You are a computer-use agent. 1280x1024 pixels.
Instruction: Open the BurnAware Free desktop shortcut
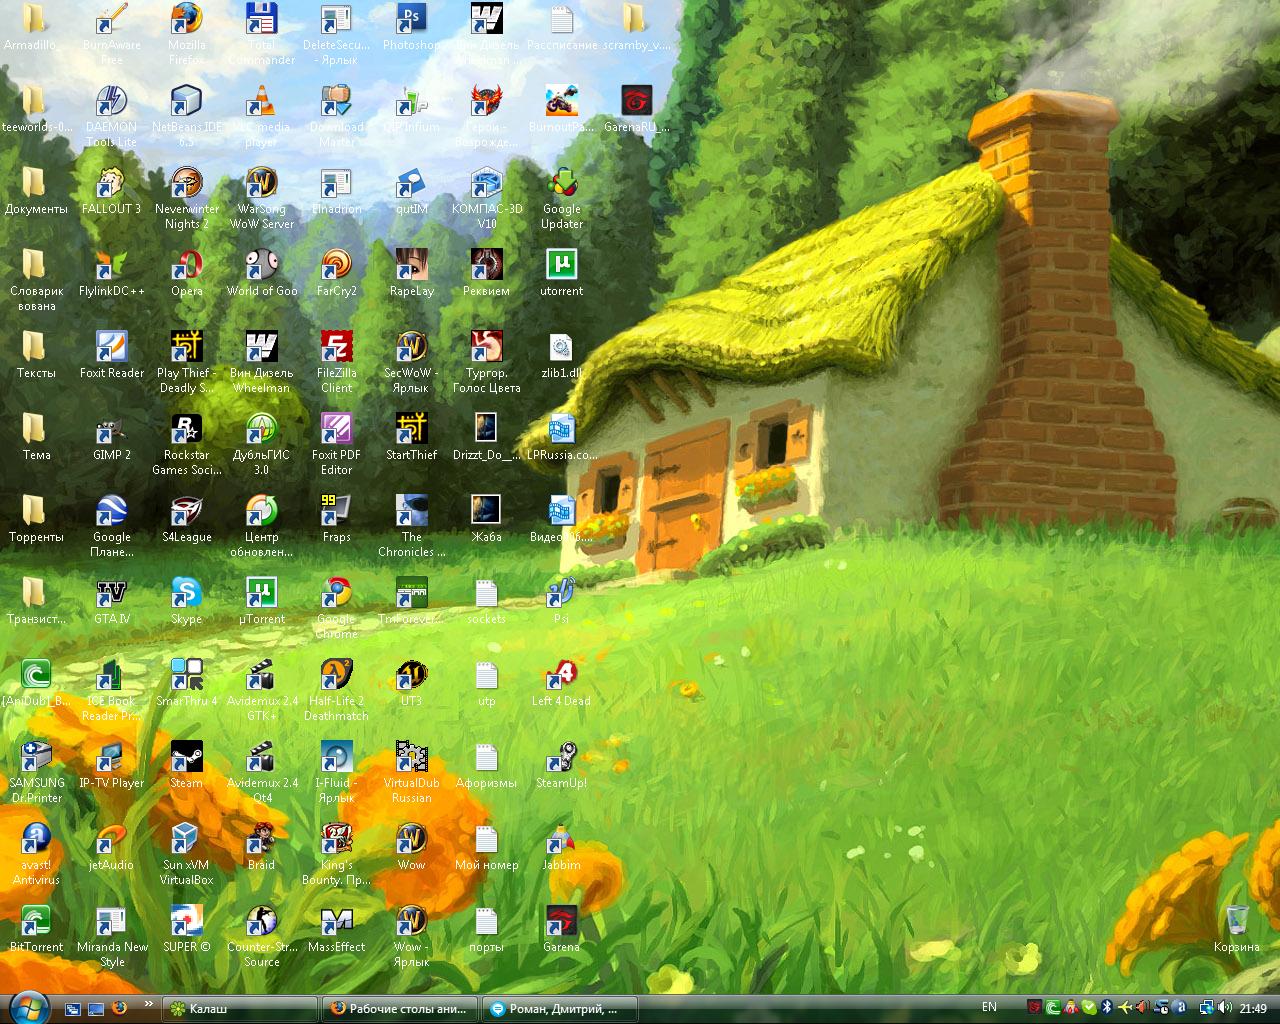tap(112, 34)
